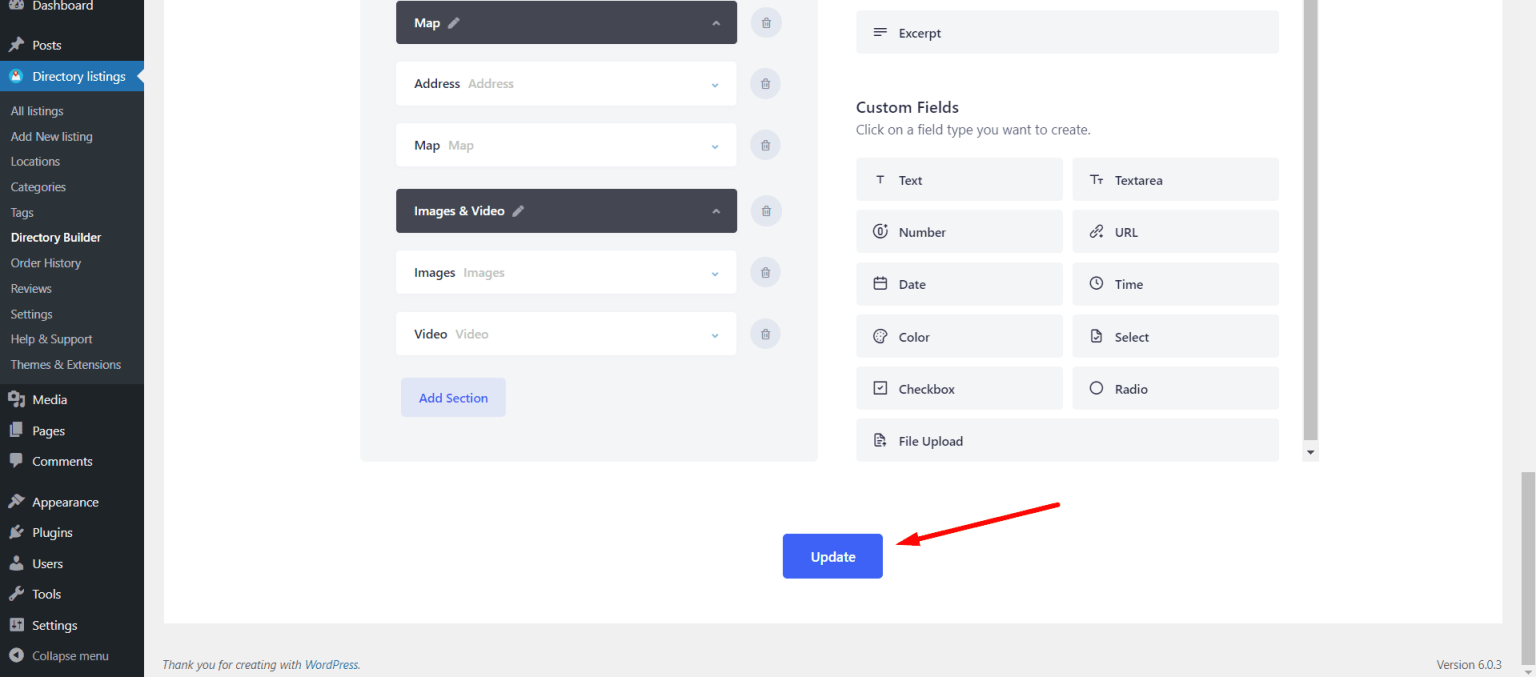Edit the Images & Video section name
The height and width of the screenshot is (677, 1536).
point(518,211)
